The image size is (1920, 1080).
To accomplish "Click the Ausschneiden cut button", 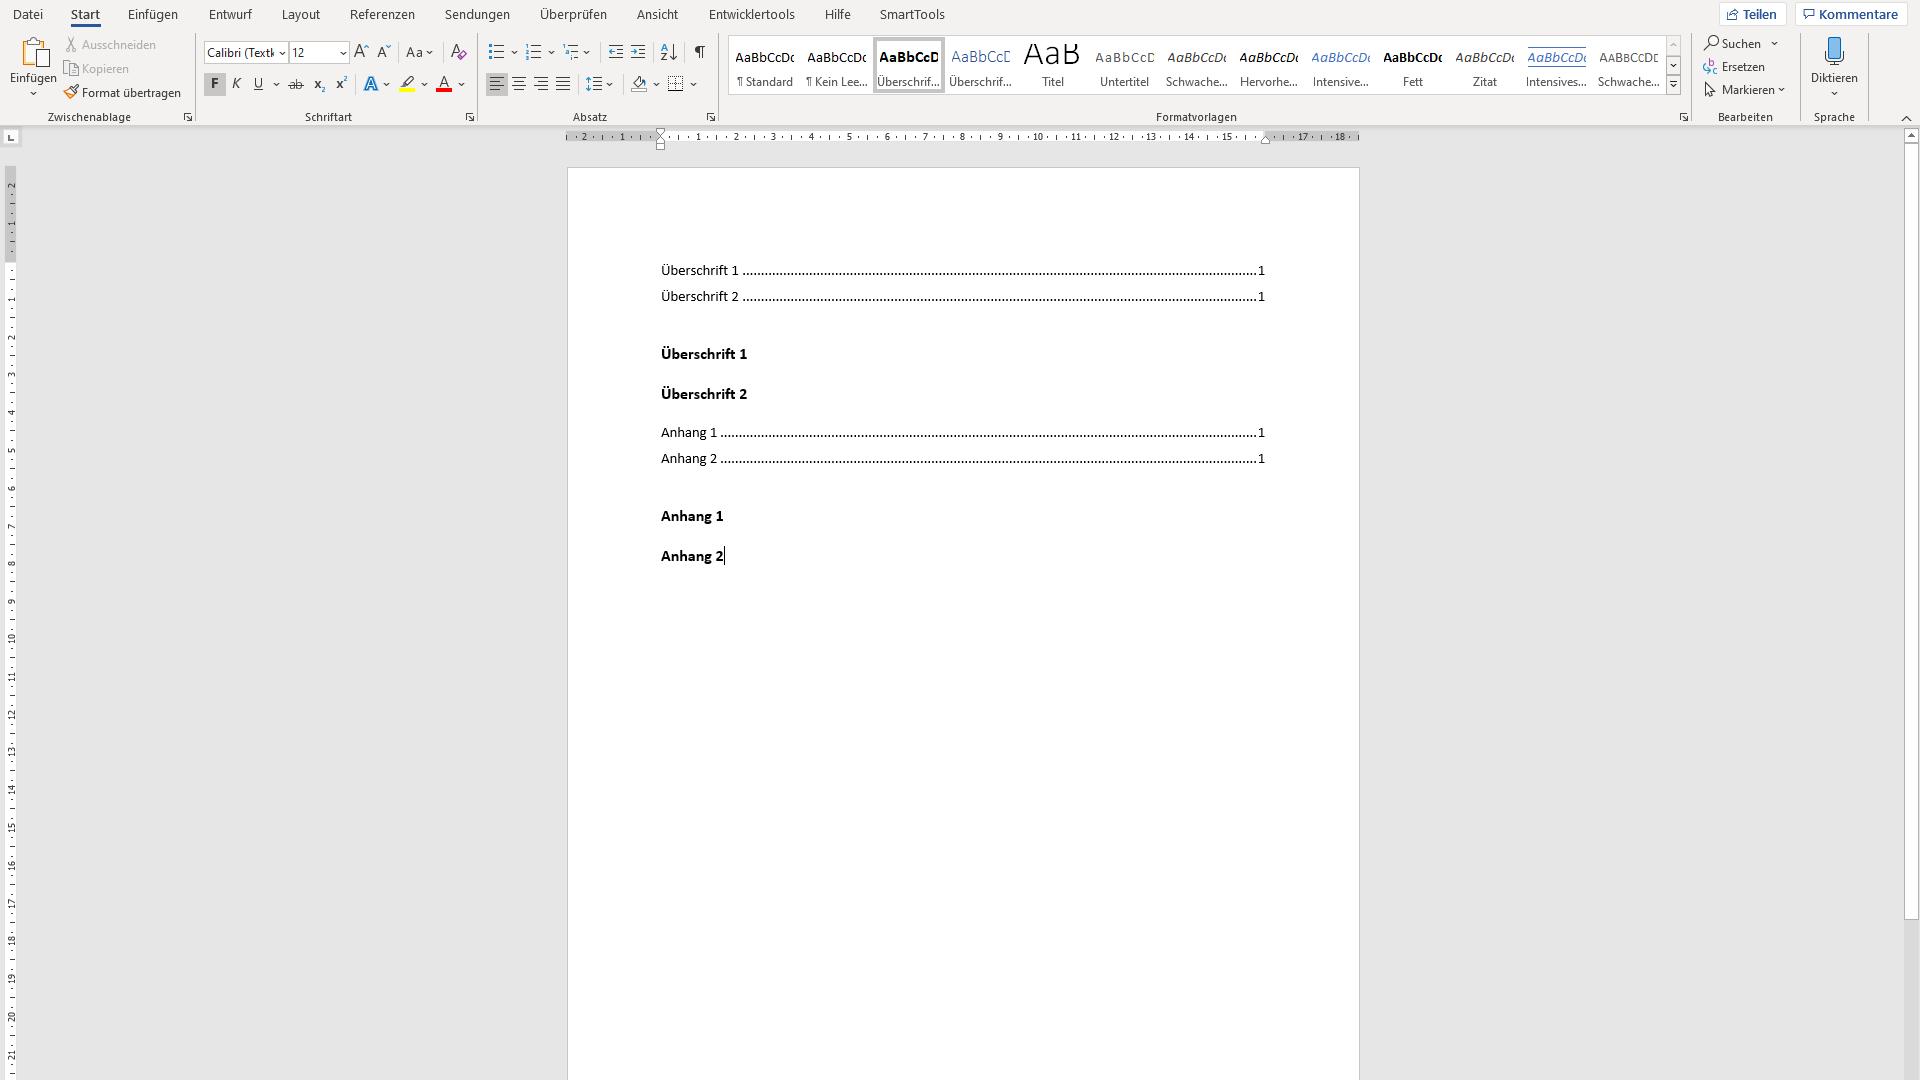I will [111, 45].
